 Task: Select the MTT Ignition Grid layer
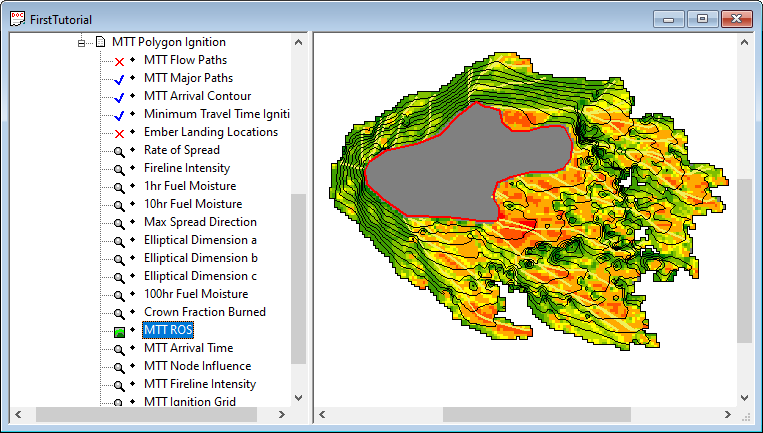pyautogui.click(x=190, y=401)
